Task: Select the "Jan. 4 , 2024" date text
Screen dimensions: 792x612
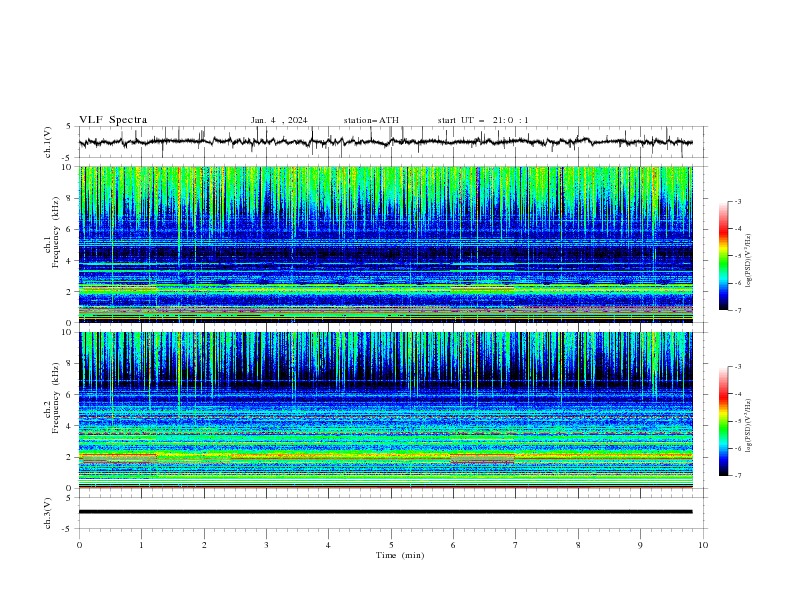Action: (x=279, y=120)
